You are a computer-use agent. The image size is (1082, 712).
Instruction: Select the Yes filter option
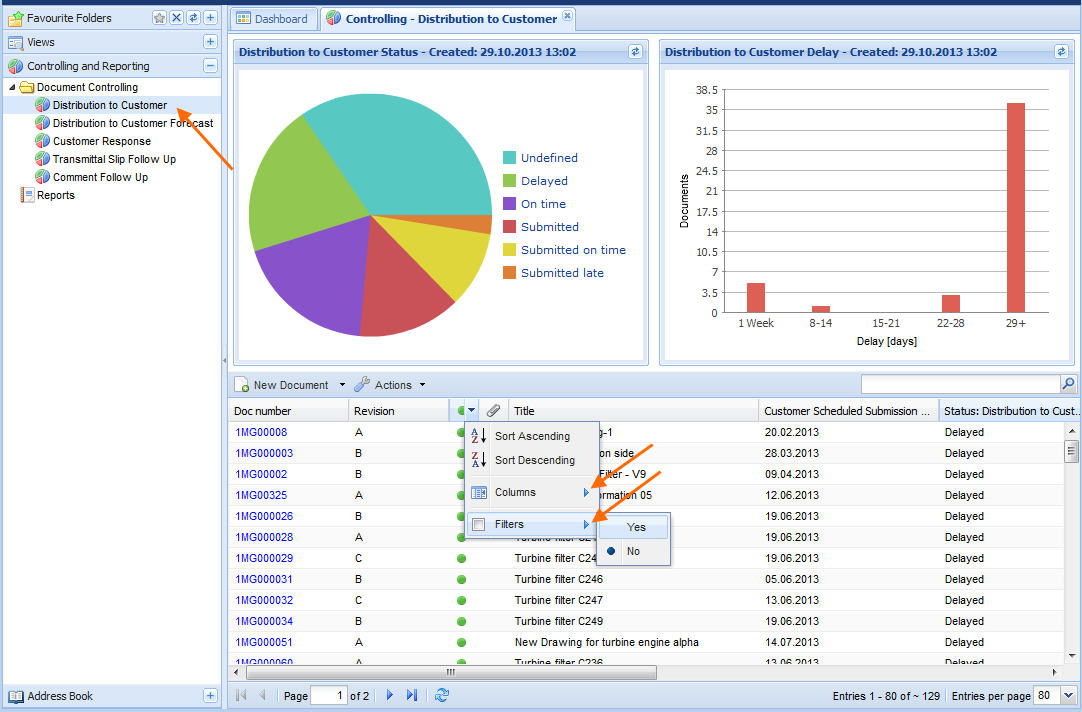636,527
